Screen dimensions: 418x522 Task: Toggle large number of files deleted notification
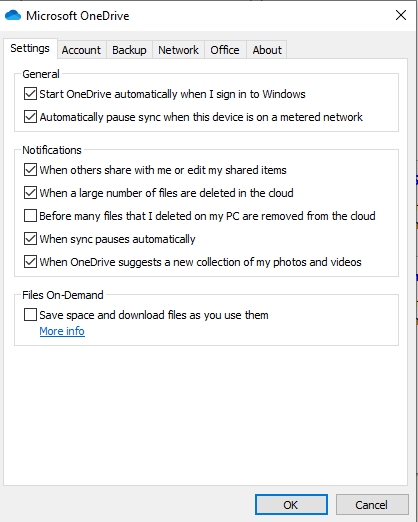(x=30, y=193)
